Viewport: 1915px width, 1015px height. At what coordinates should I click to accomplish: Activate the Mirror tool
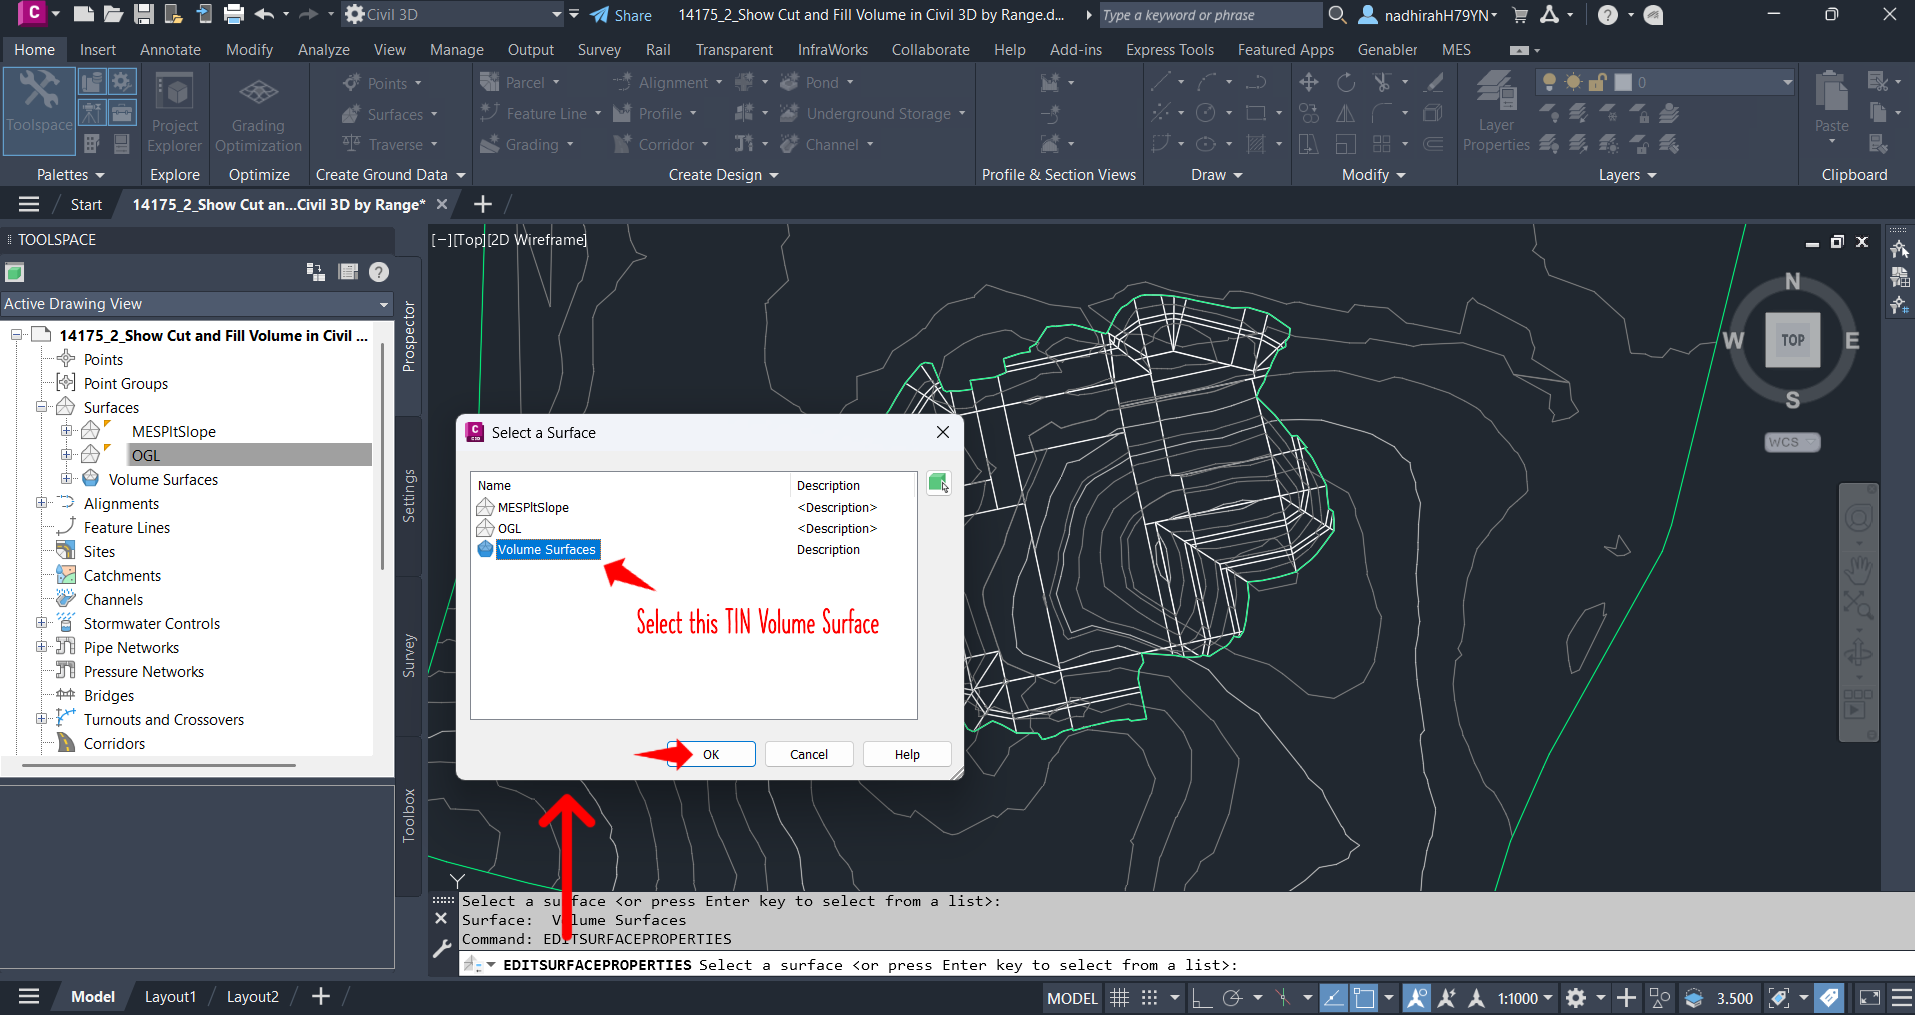[1344, 113]
